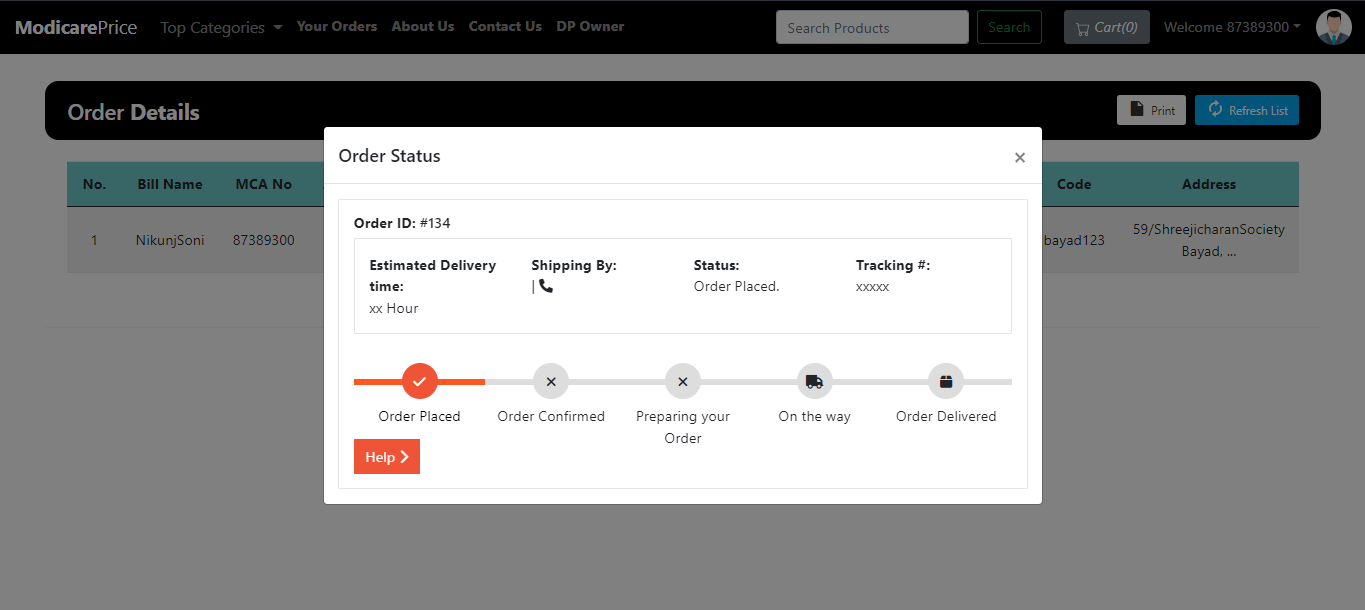1365x610 pixels.
Task: Click the Preparing your Order step circle
Action: tap(683, 381)
